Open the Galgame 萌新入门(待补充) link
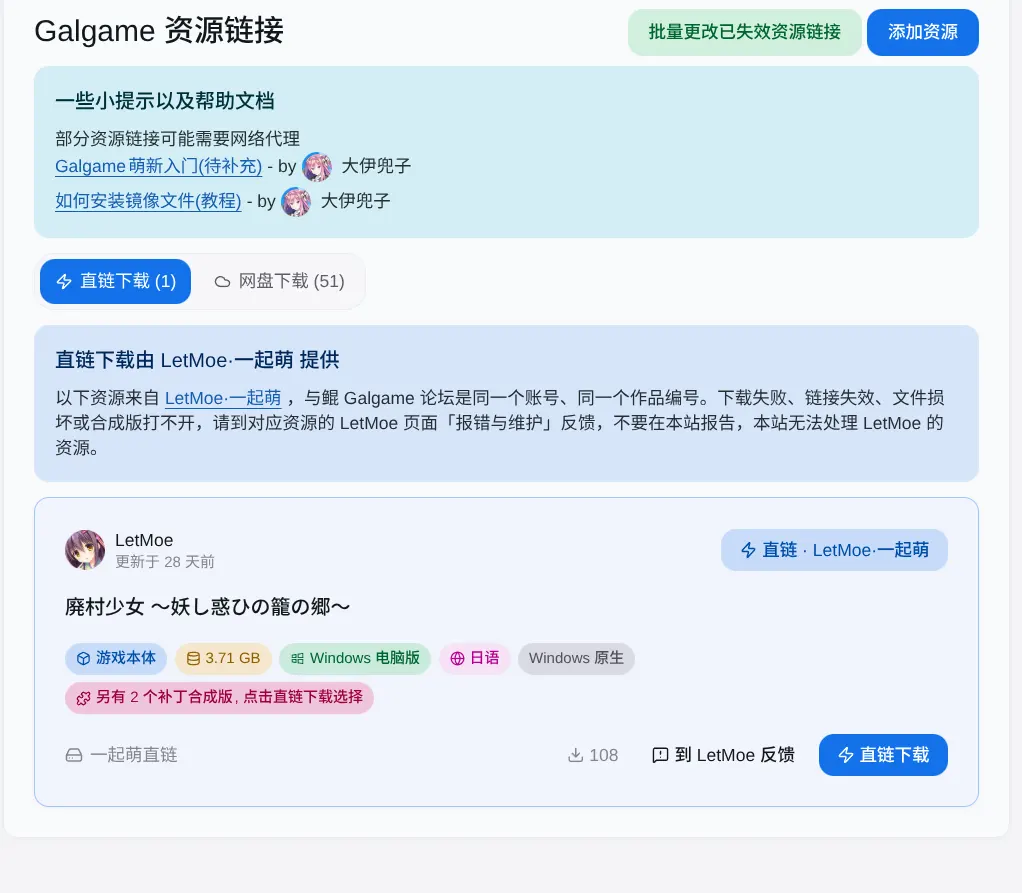The image size is (1022, 893). click(158, 166)
